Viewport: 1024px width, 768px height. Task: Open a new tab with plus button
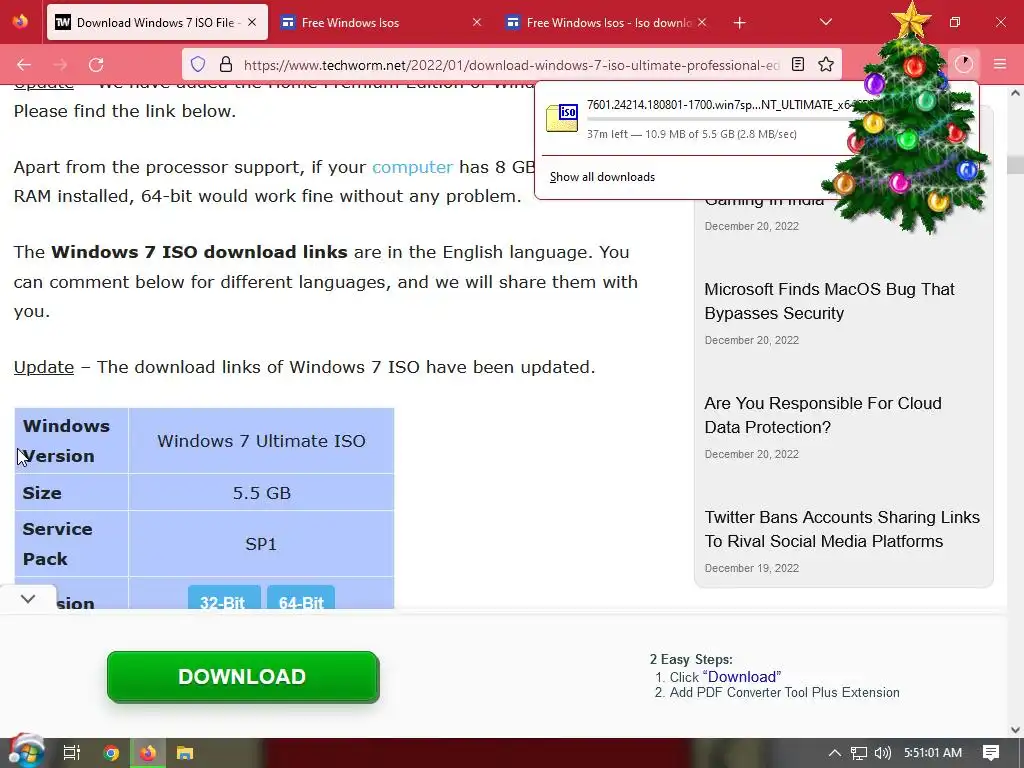(x=739, y=23)
